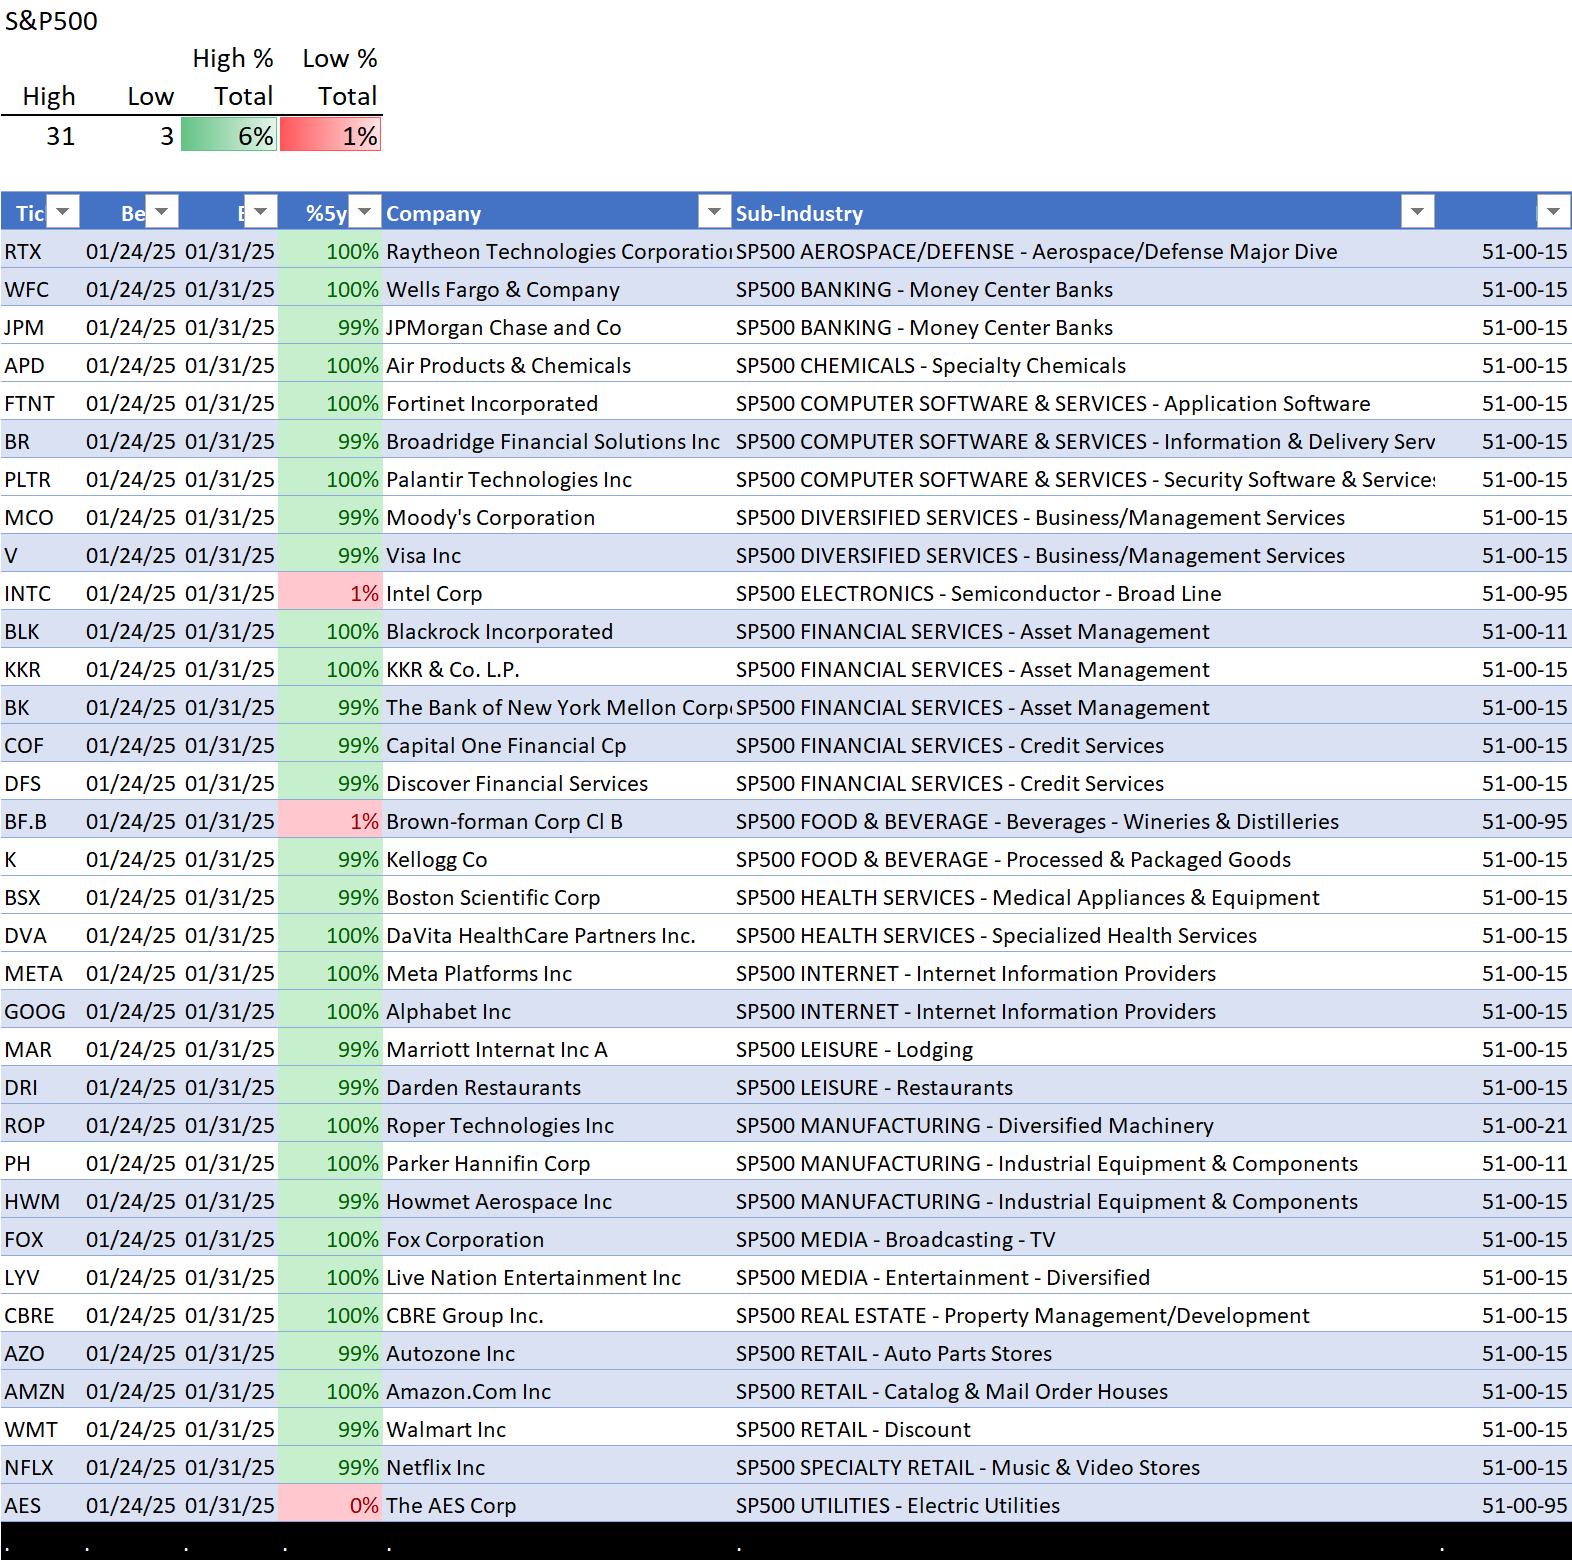The height and width of the screenshot is (1560, 1572).
Task: Click the MAR ticker cell
Action: pyautogui.click(x=41, y=1049)
